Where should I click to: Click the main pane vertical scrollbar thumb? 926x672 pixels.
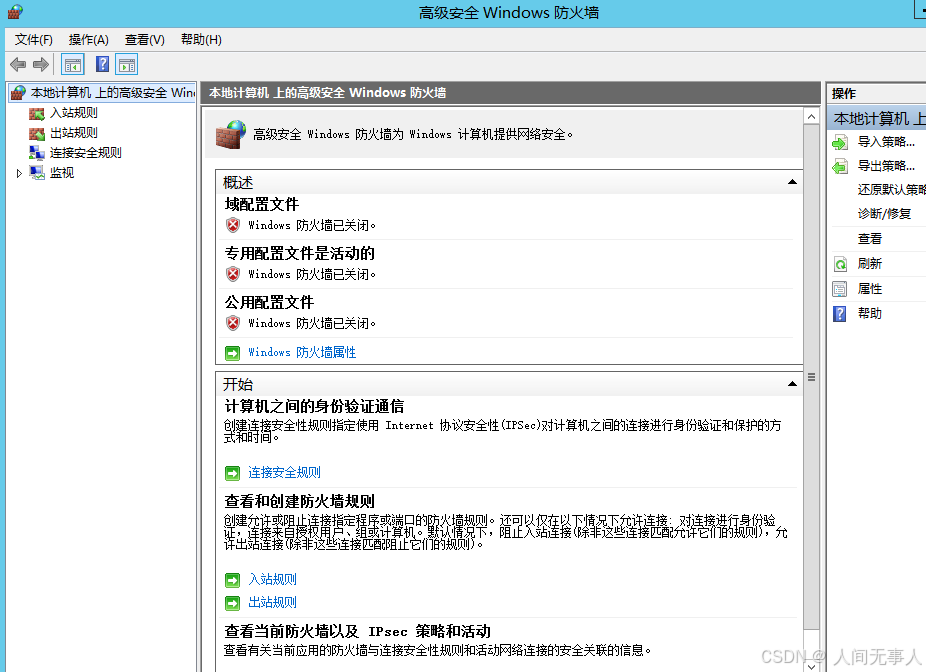(x=811, y=377)
